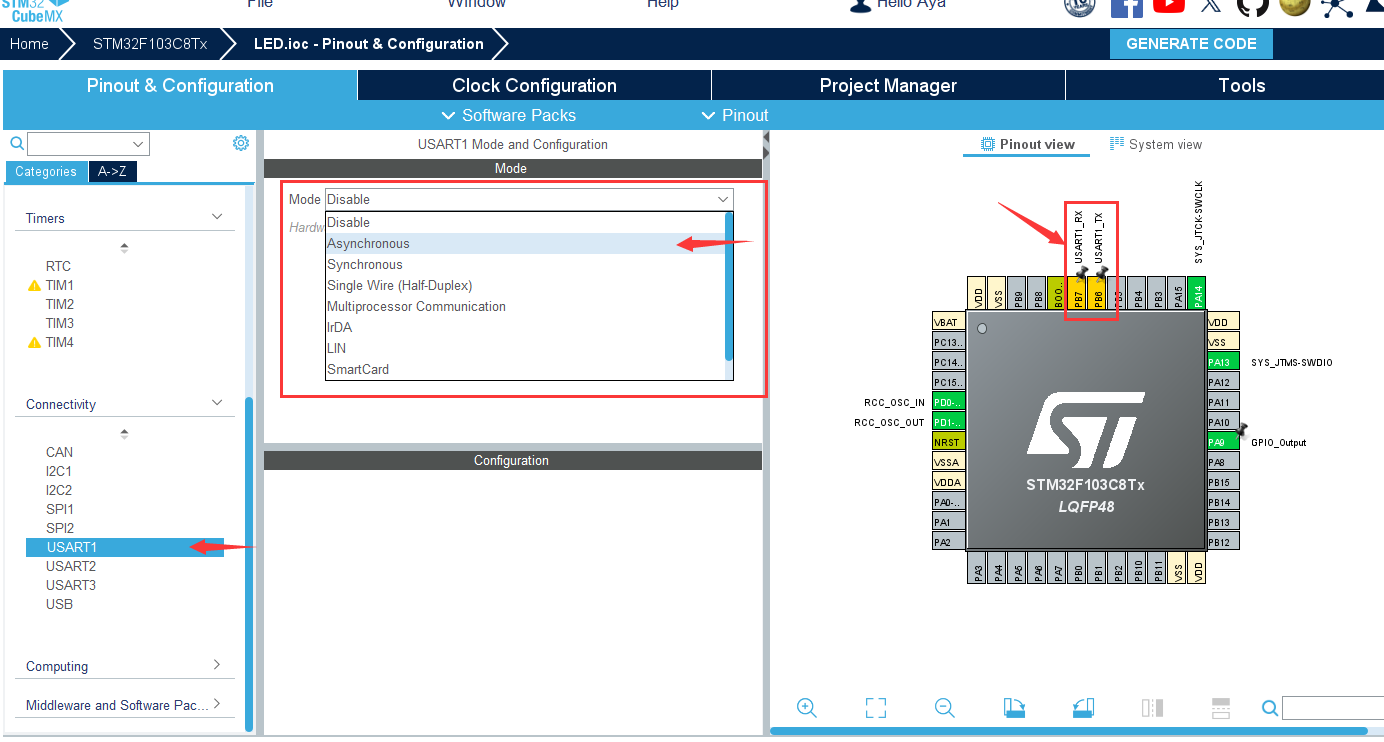Screen dimensions: 1384x742
Task: Rotate the chip view counter-clockwise
Action: pos(1083,708)
